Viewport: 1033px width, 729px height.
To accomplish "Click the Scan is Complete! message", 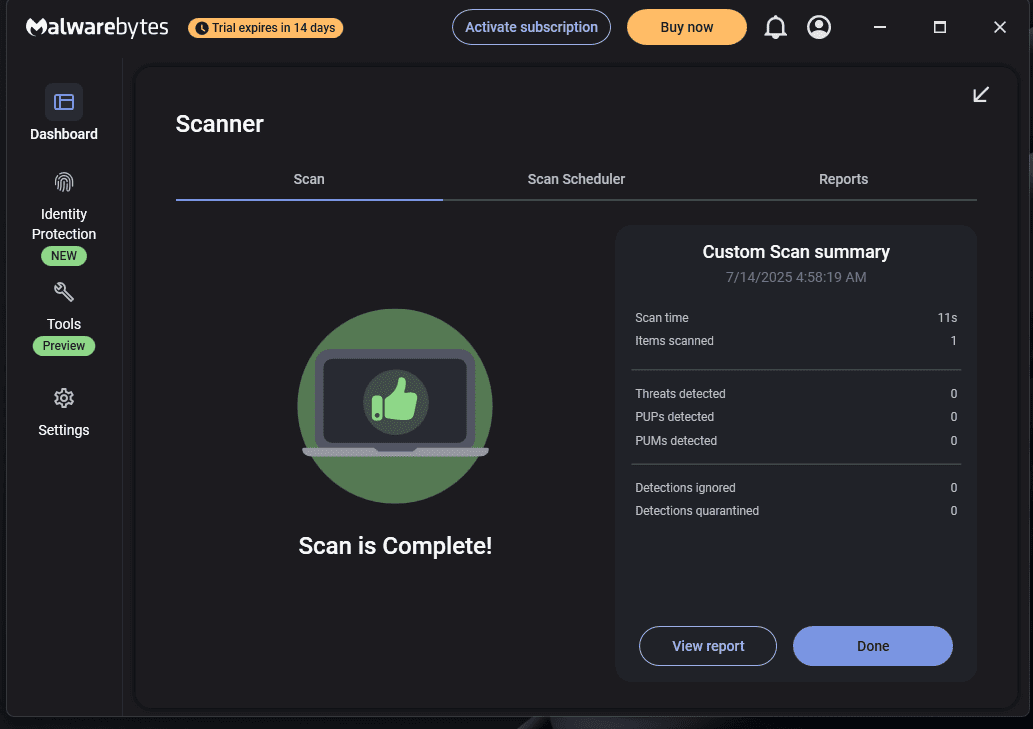I will pos(395,546).
